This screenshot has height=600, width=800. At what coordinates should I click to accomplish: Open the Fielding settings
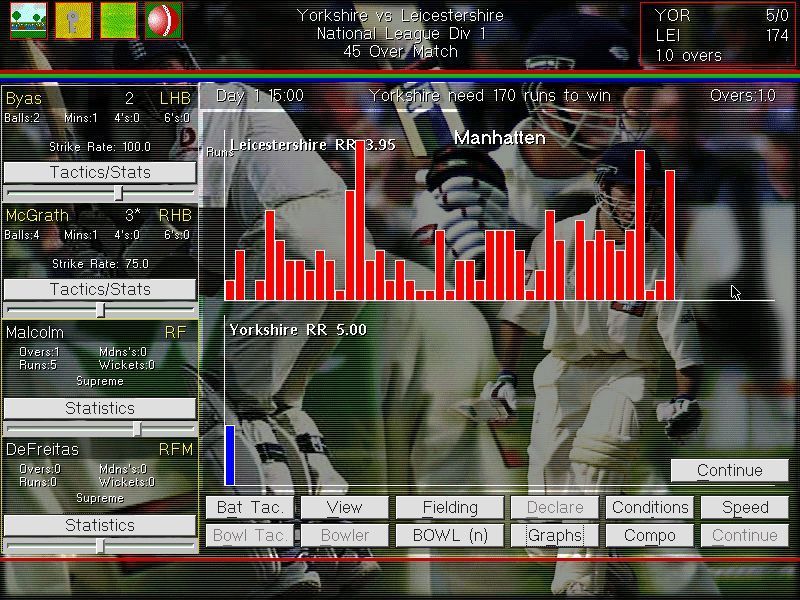coord(449,507)
